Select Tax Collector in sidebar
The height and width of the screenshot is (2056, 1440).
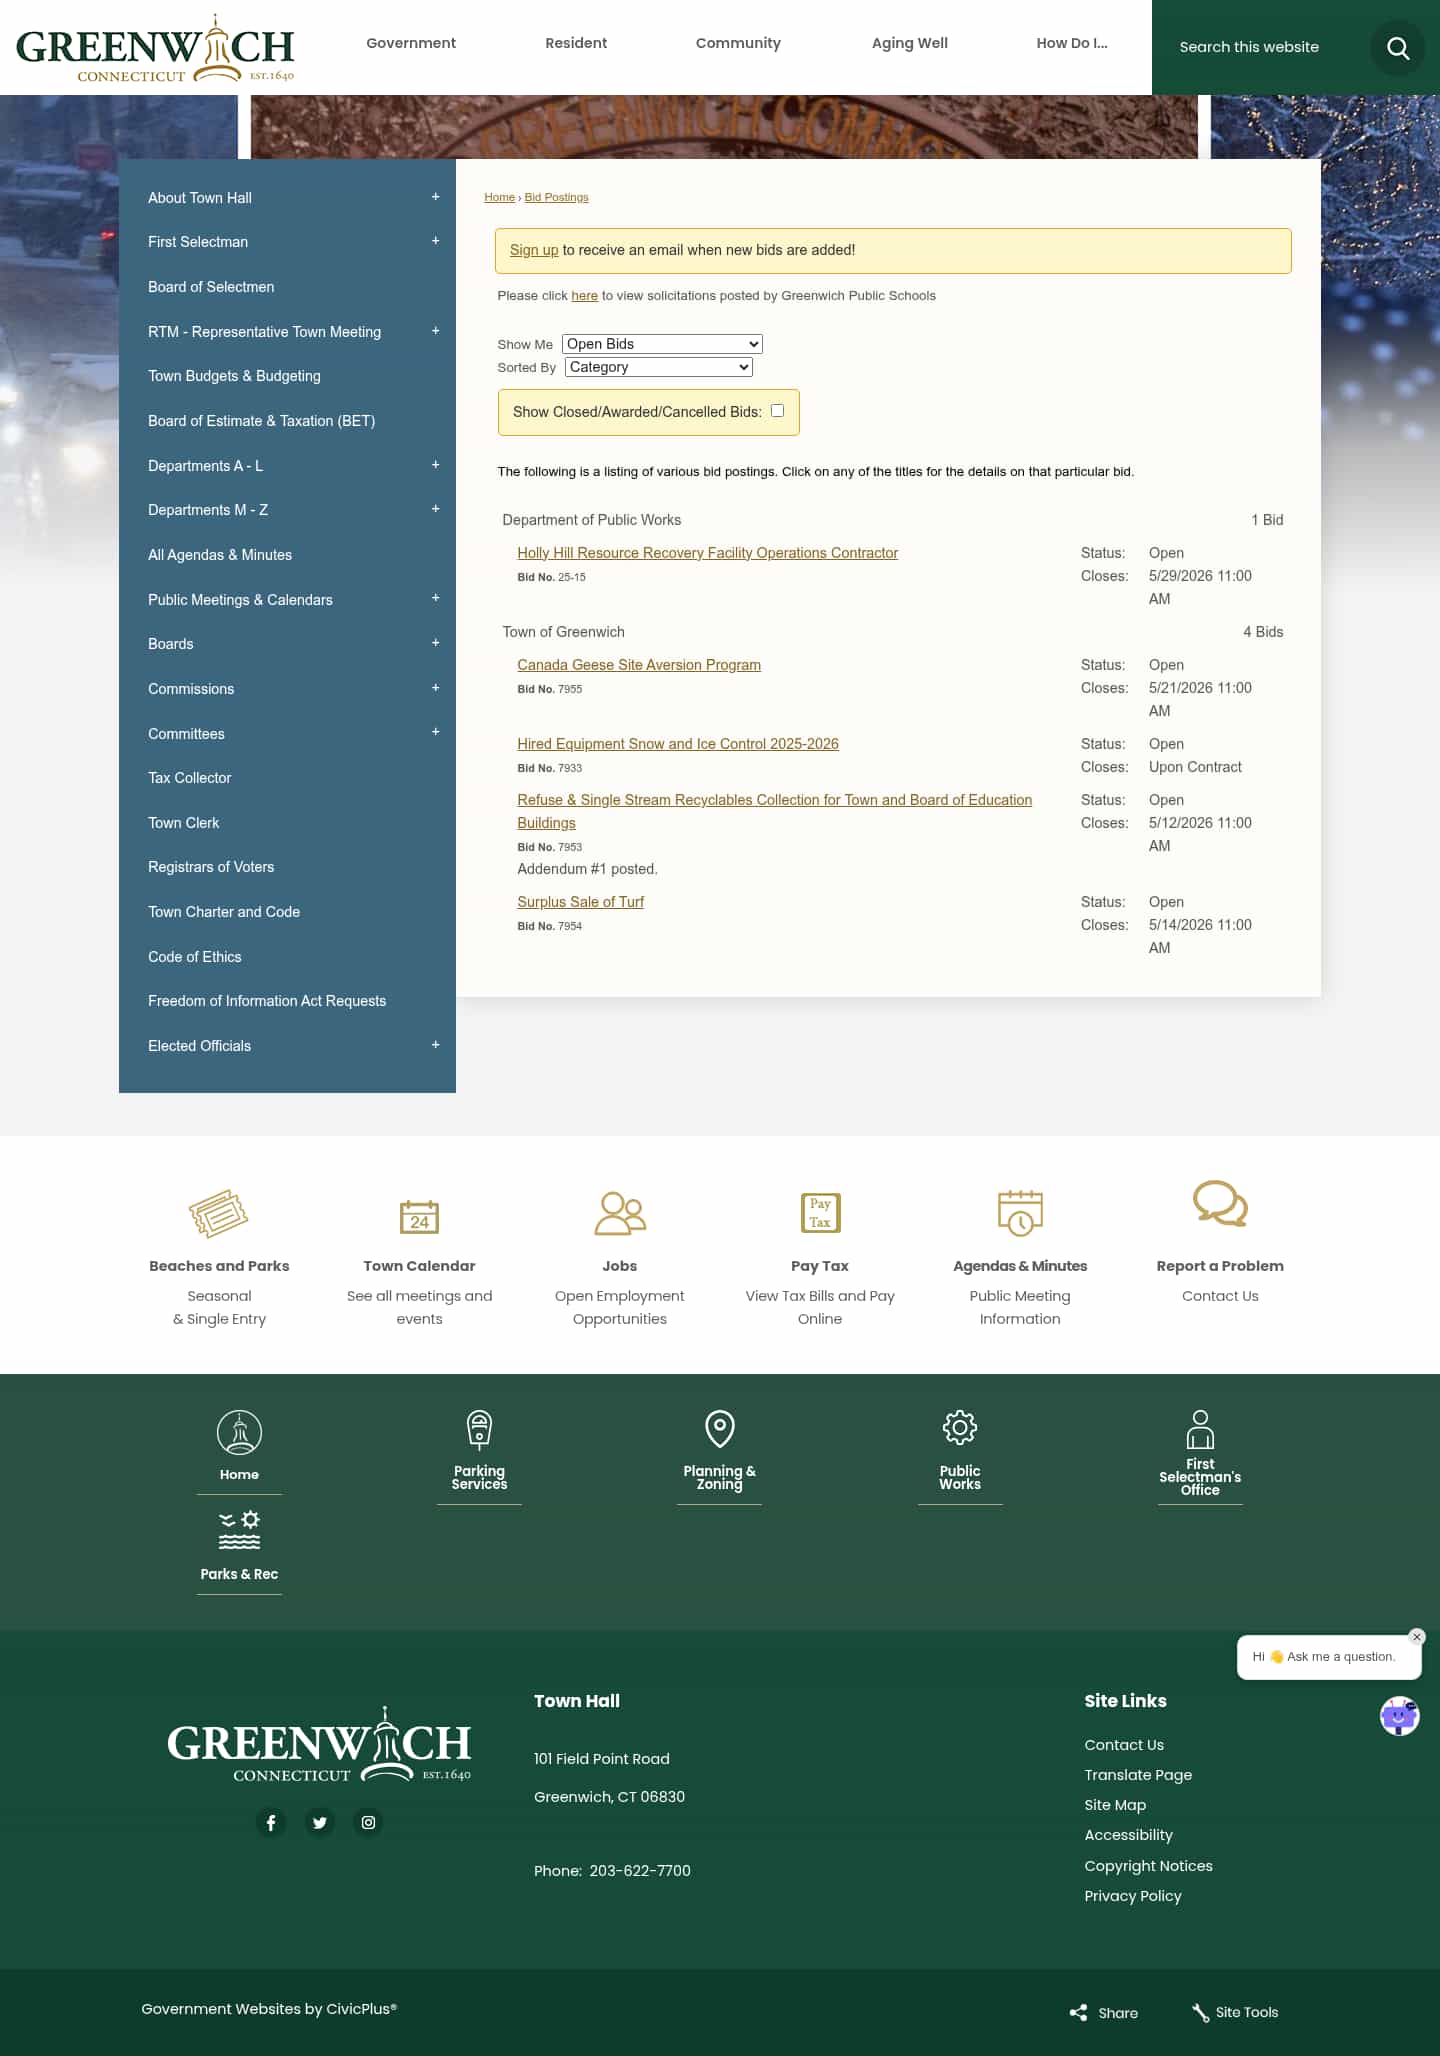coord(190,778)
